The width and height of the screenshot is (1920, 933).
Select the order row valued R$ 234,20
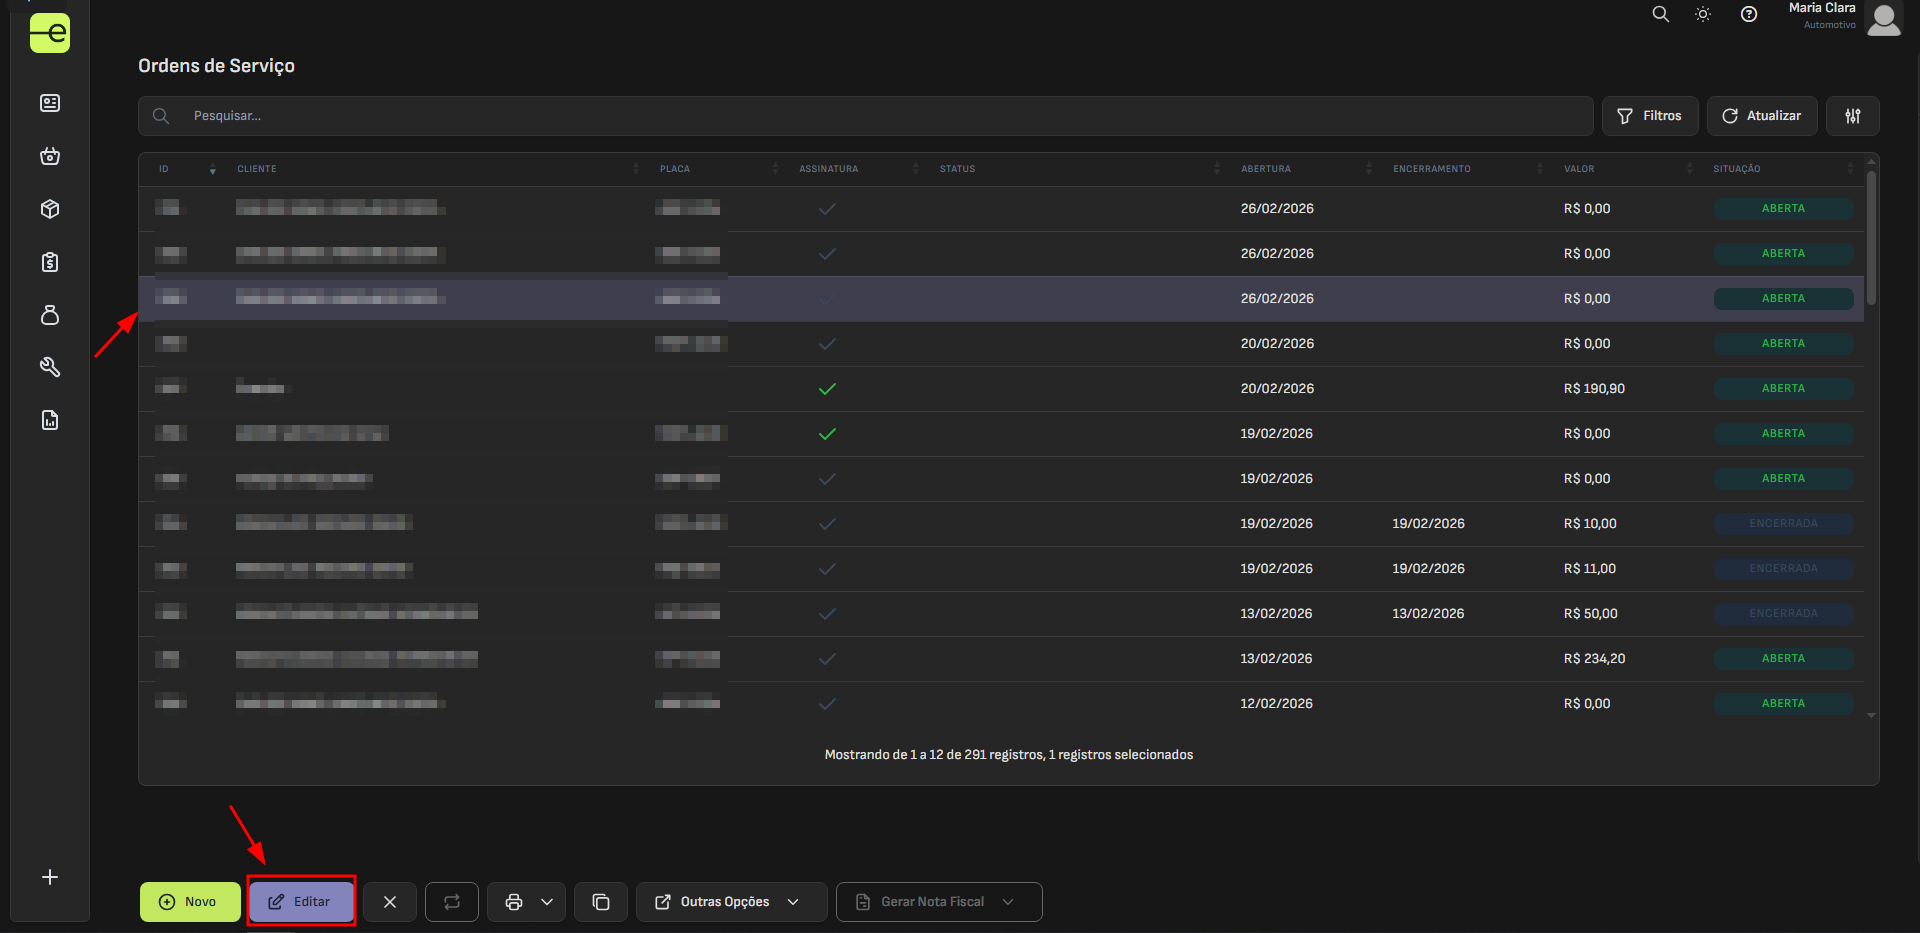point(1000,659)
